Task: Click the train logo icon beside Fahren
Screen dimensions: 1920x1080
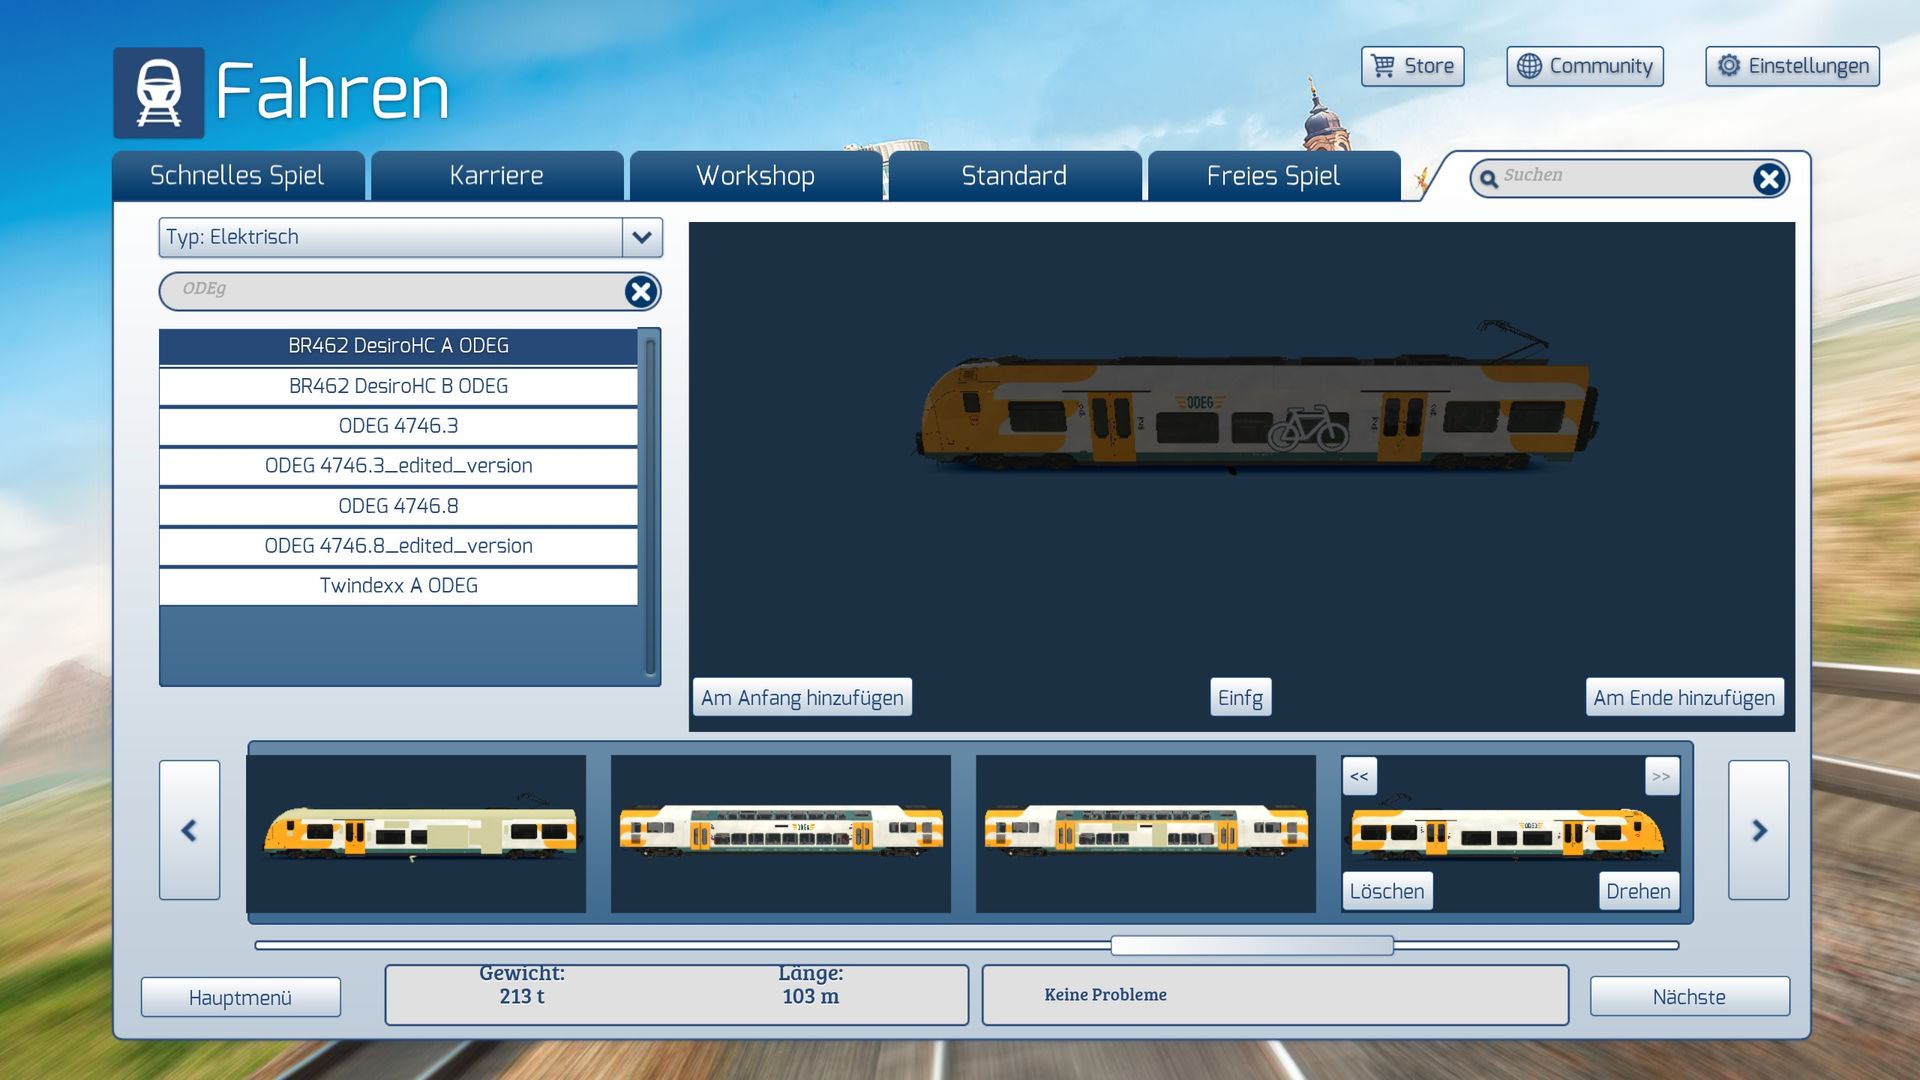Action: pos(158,92)
